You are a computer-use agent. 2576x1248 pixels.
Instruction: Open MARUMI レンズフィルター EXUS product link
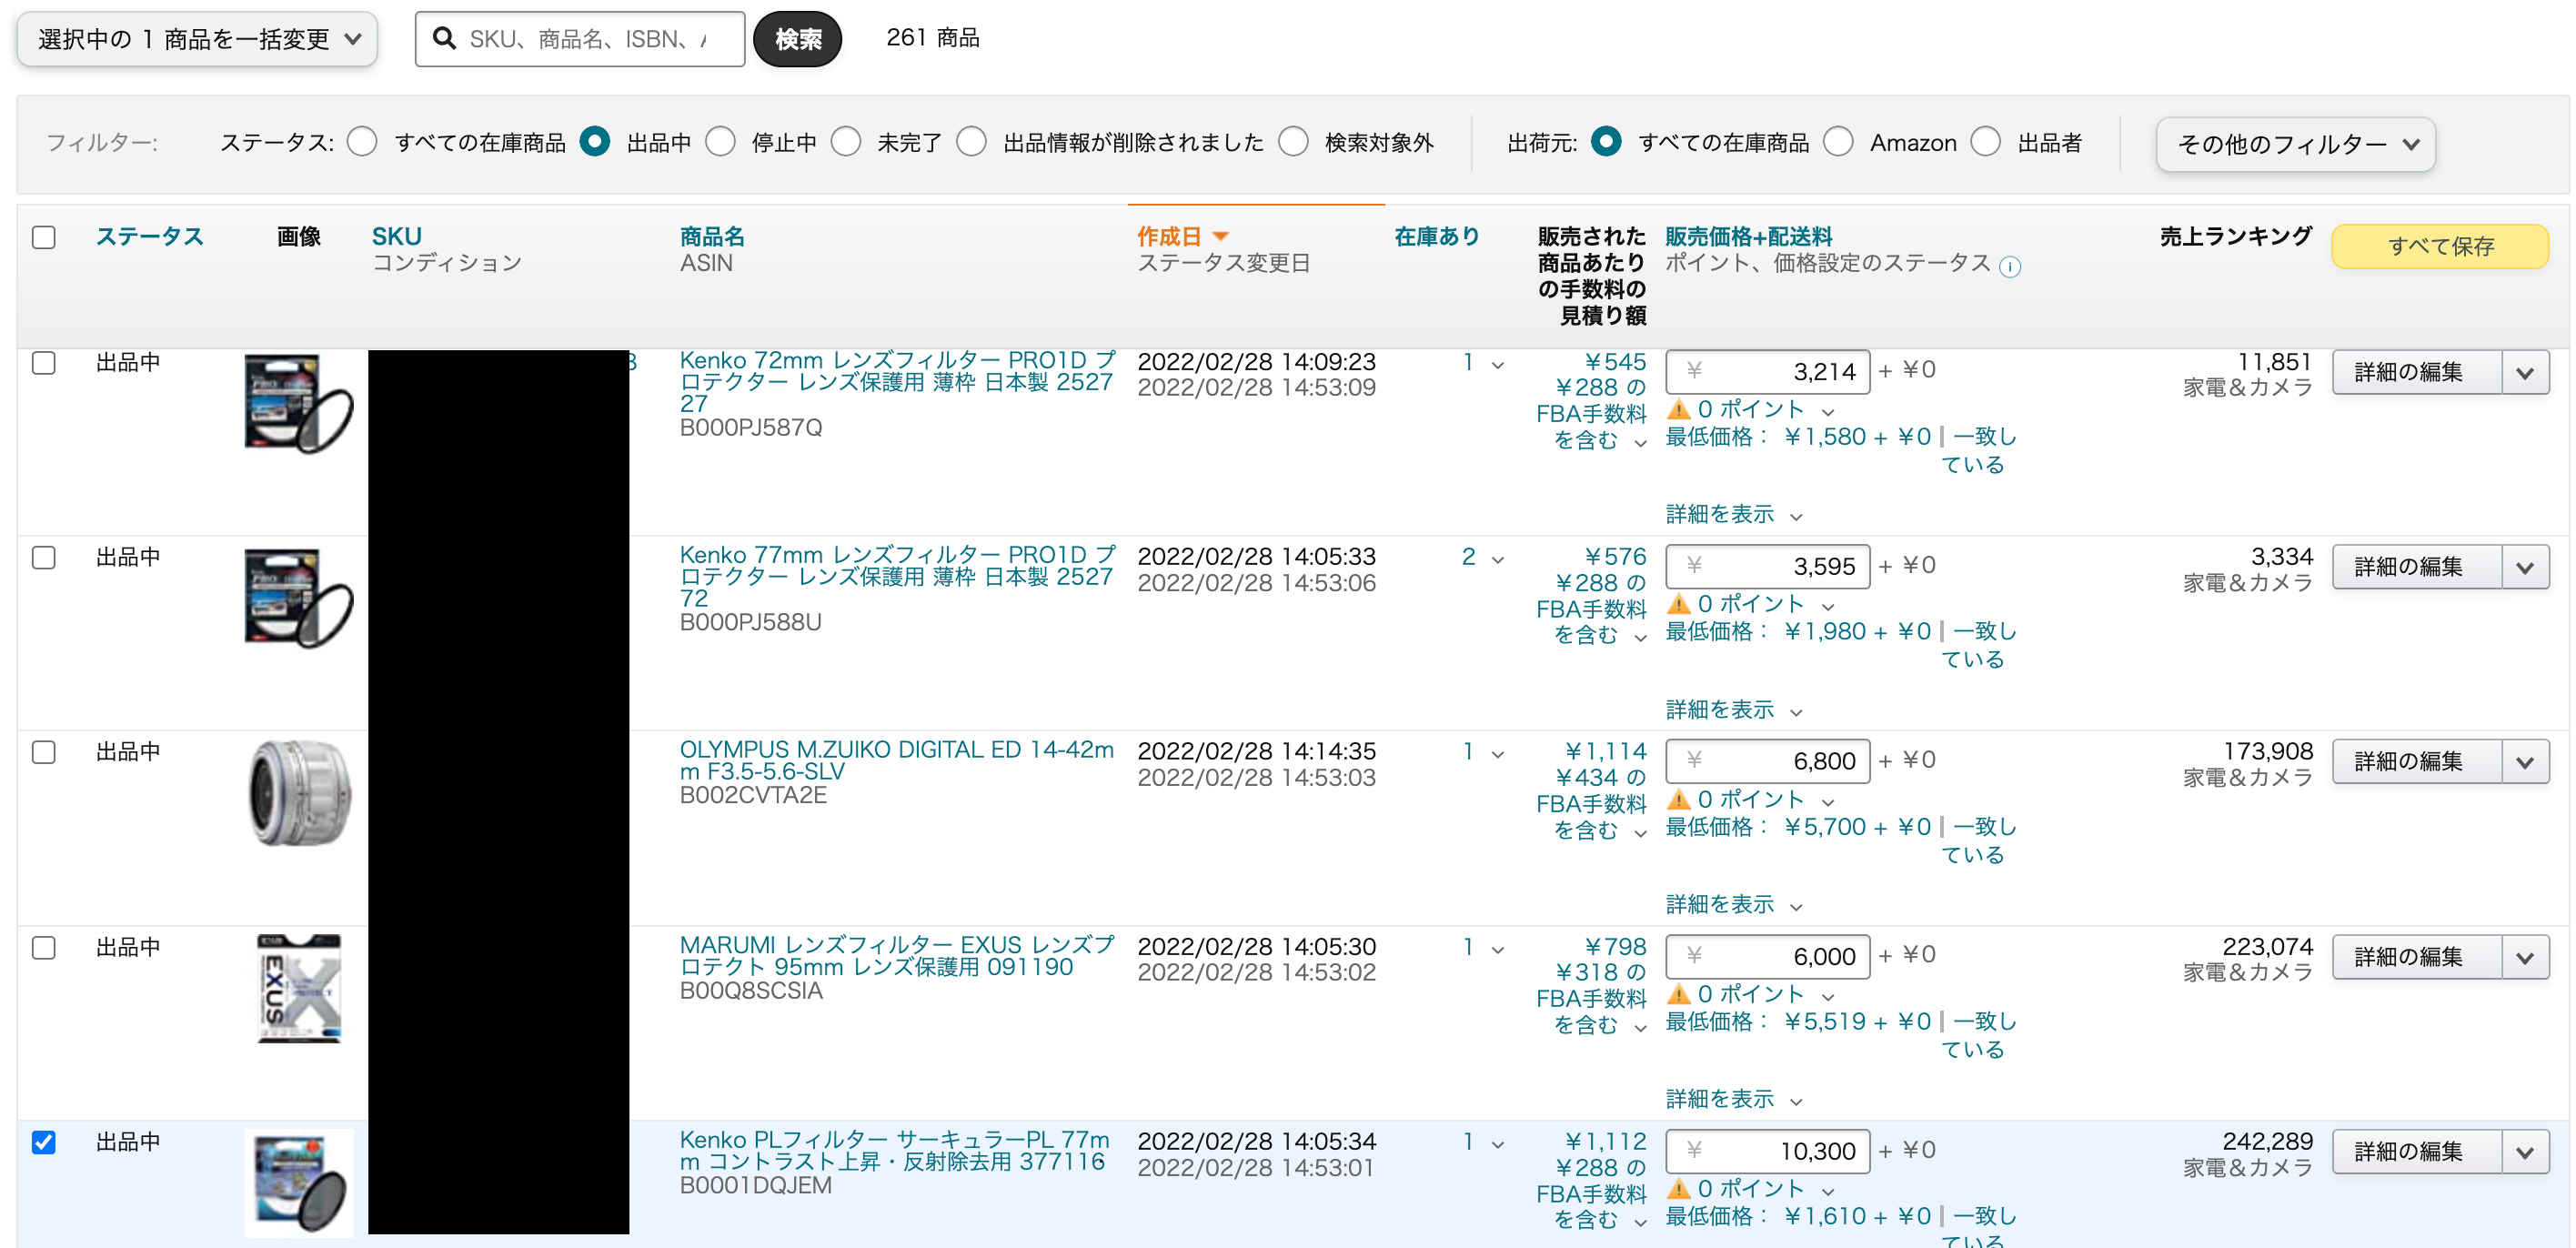coord(897,956)
